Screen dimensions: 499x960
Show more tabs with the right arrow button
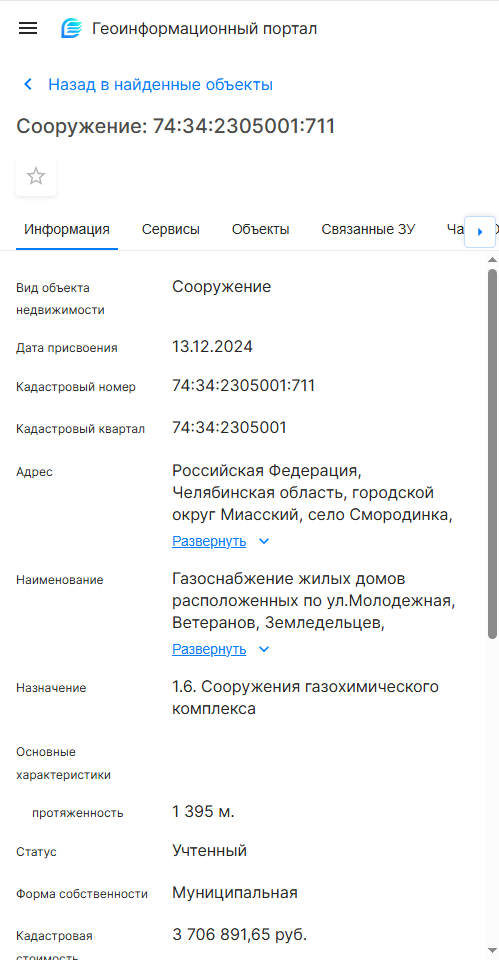point(480,231)
